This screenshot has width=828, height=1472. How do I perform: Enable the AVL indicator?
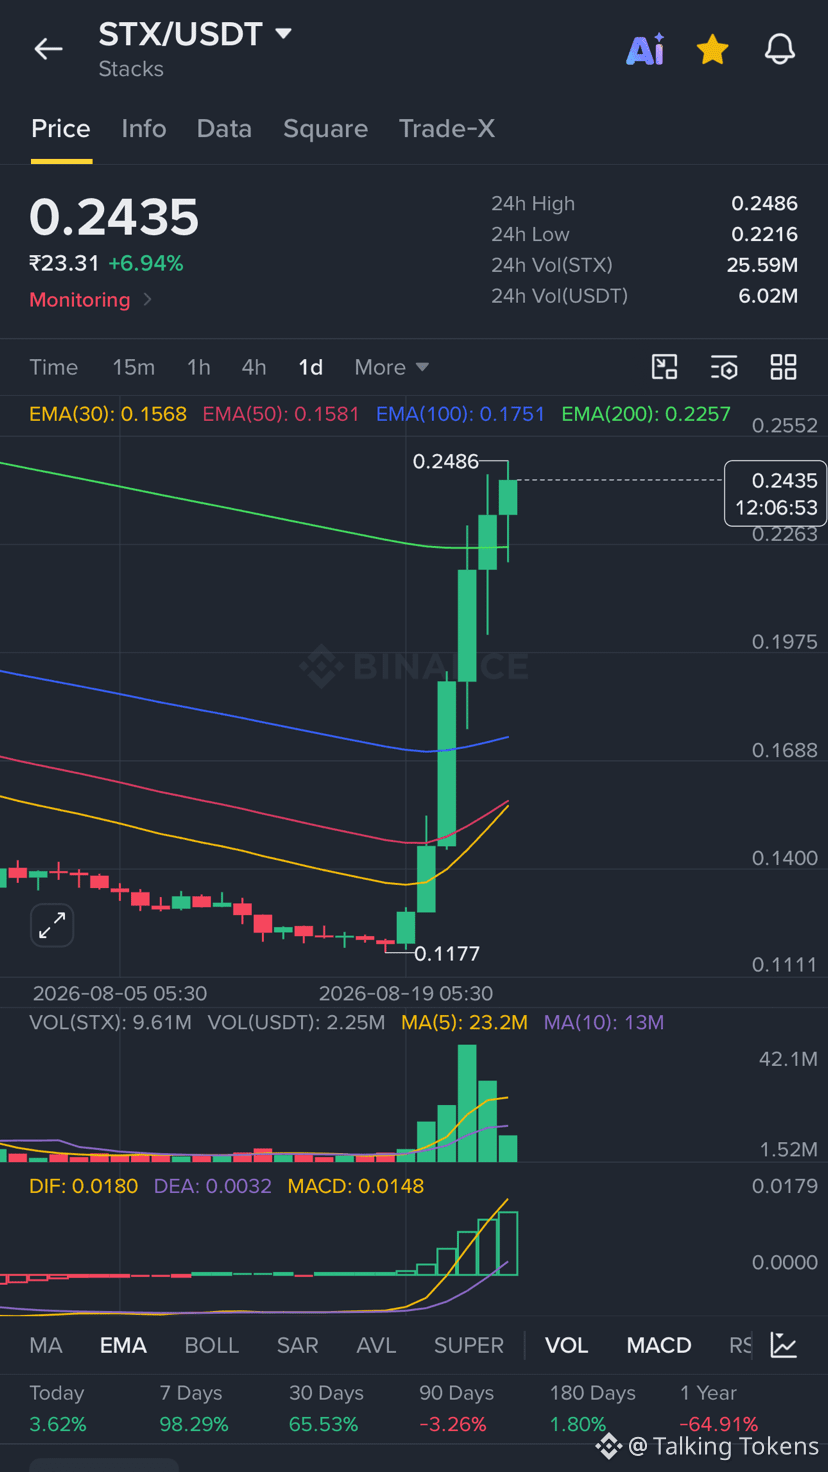coord(376,1345)
